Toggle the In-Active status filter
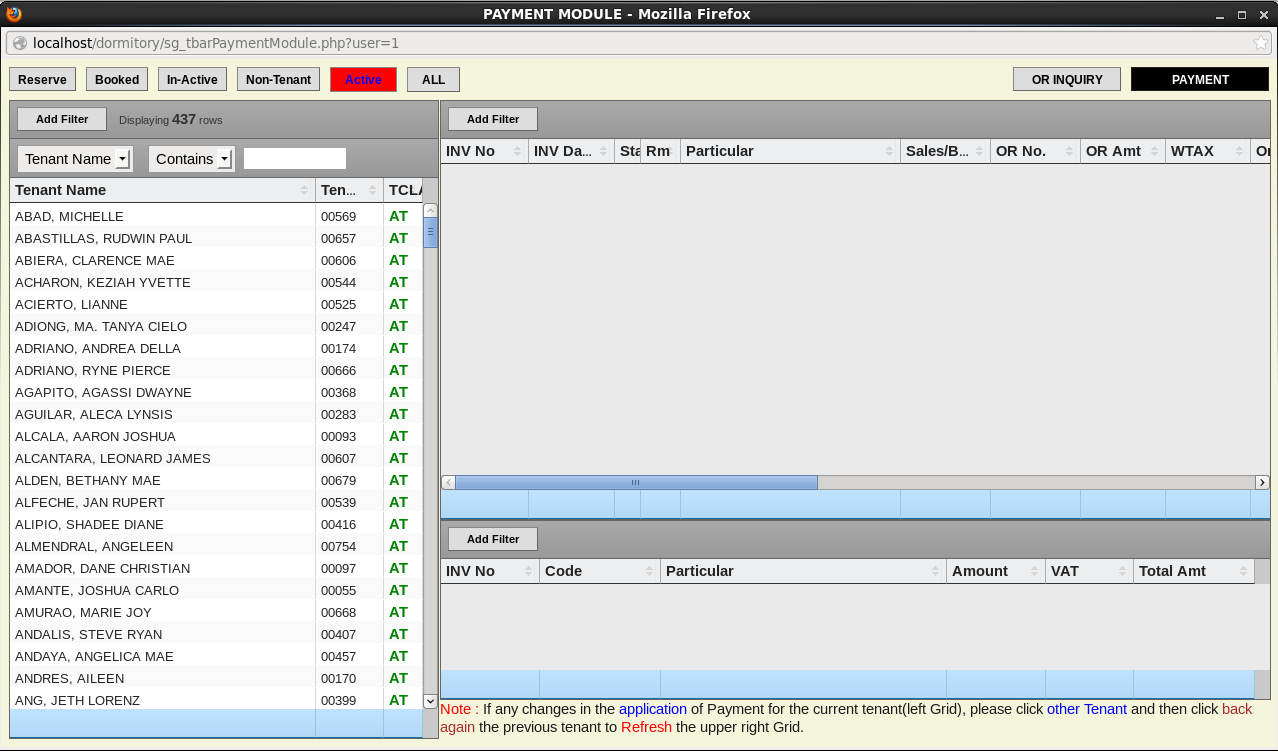1278x752 pixels. [192, 80]
